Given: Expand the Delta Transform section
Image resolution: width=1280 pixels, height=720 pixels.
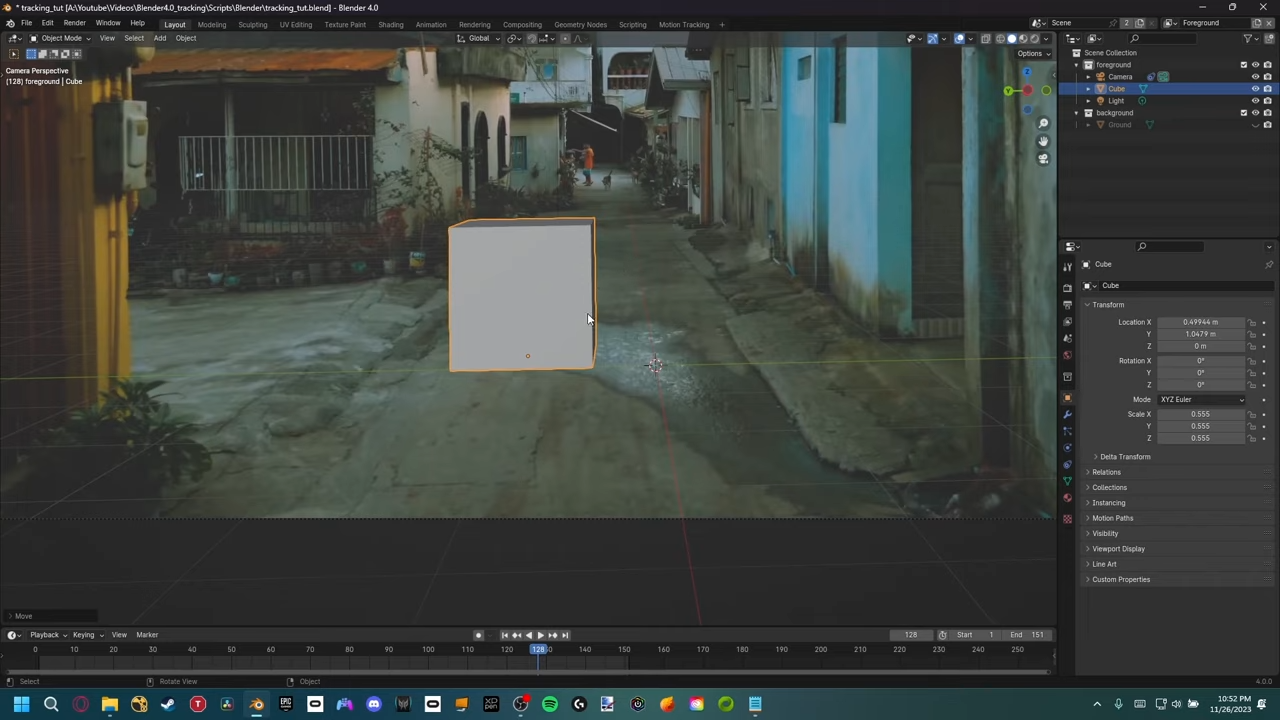Looking at the screenshot, I should click(1125, 456).
